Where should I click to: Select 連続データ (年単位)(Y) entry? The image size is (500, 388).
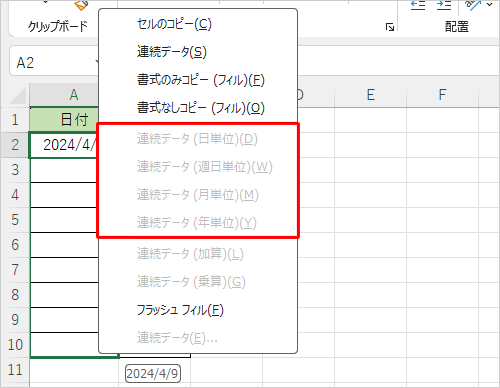pos(198,223)
